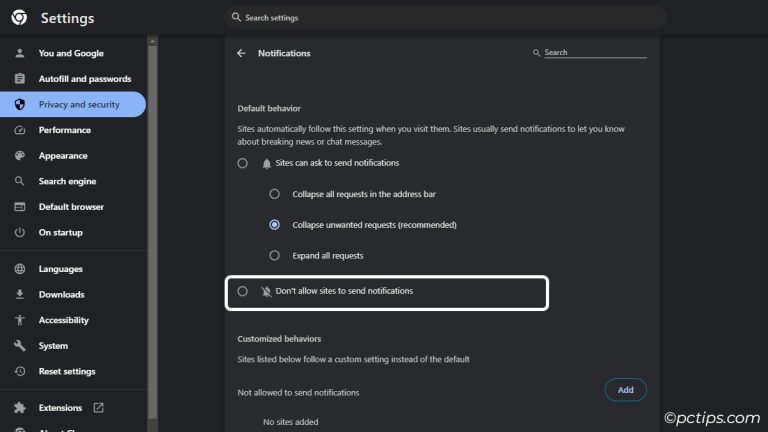
Task: Click the sidebar vertical scrollbar thumb
Action: click(152, 232)
